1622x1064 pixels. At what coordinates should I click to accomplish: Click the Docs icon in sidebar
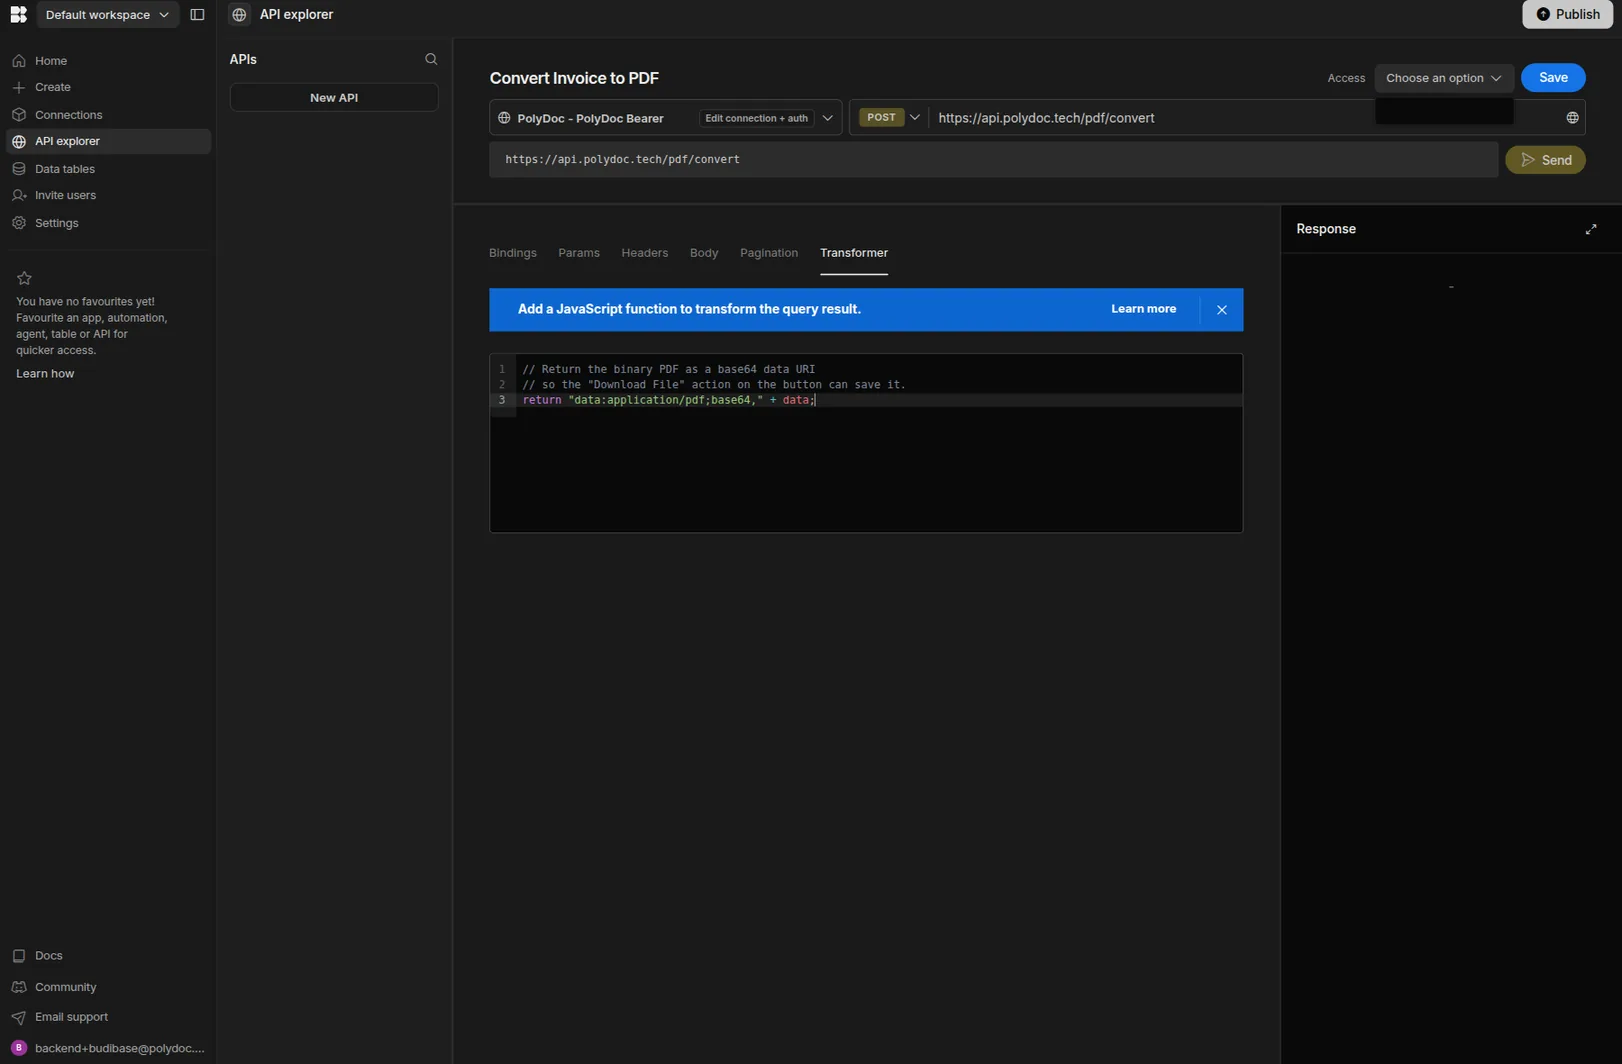click(19, 956)
